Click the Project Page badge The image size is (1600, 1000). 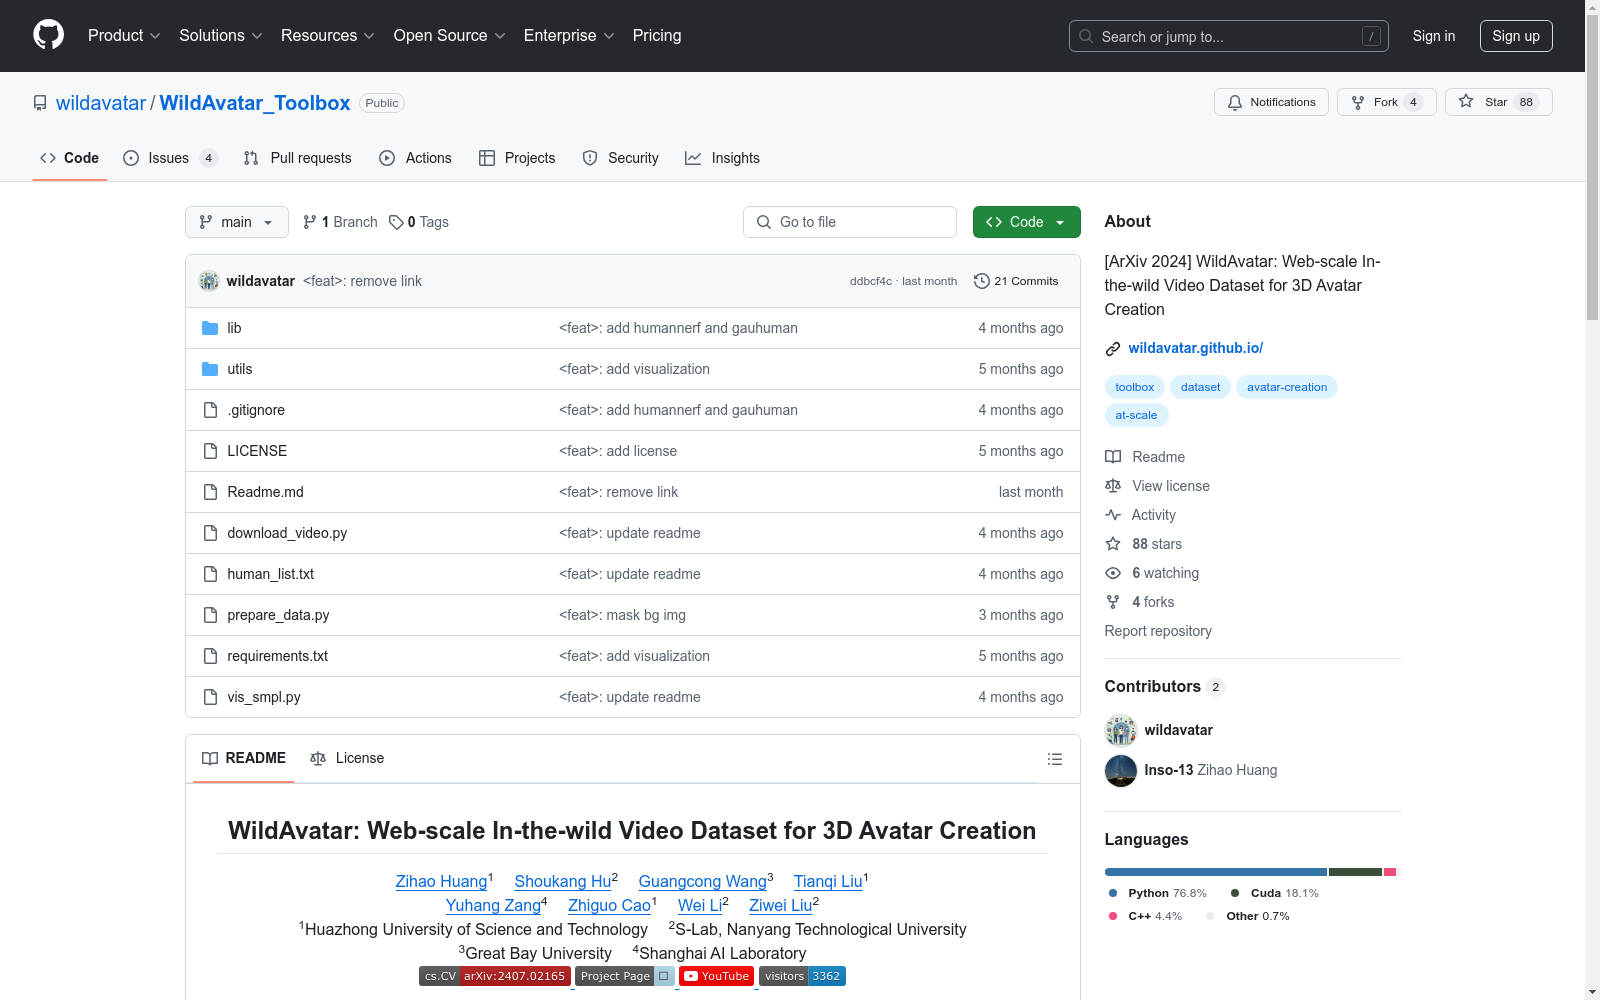(x=625, y=976)
